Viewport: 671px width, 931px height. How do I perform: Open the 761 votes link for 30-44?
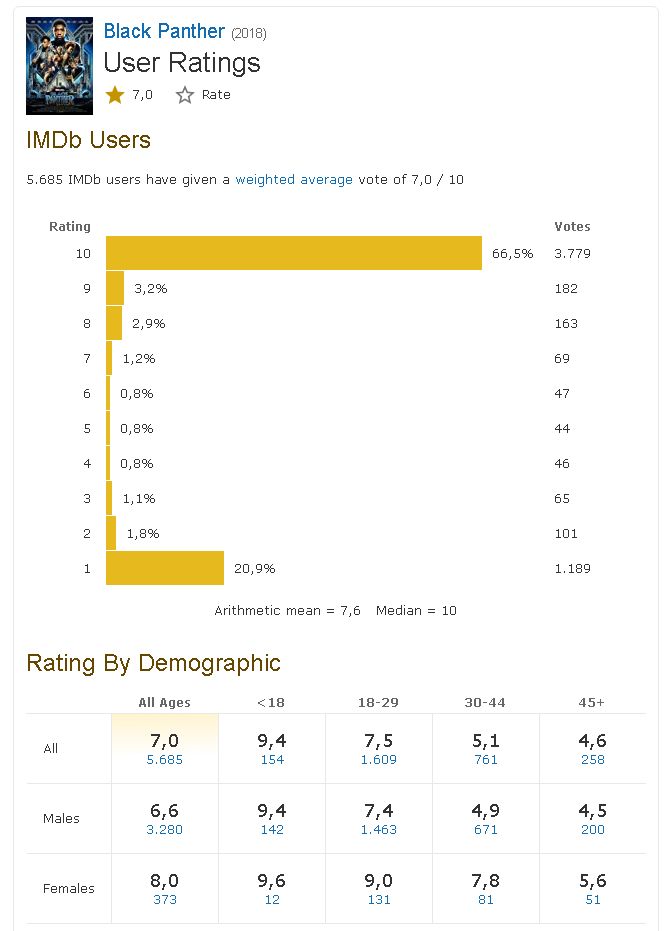tap(485, 759)
